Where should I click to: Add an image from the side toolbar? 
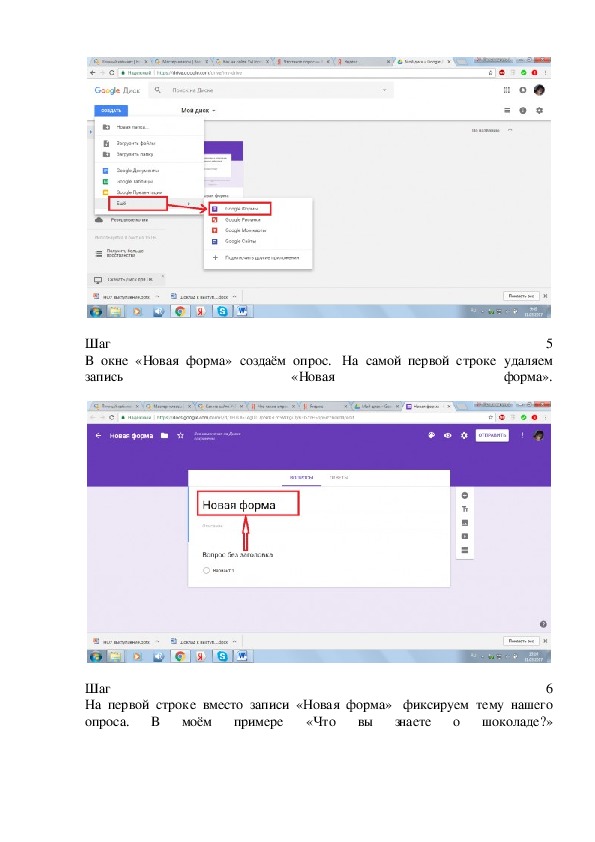(465, 522)
